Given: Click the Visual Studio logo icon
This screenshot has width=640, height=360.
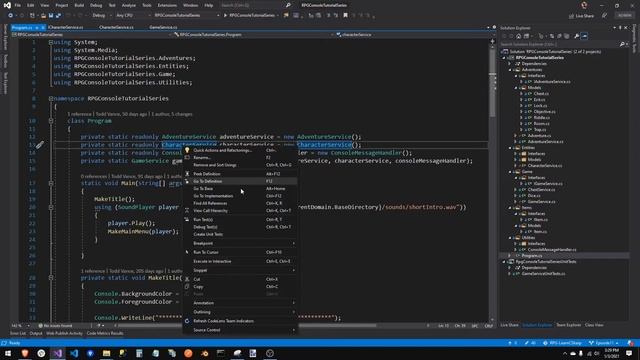Looking at the screenshot, I should click(7, 5).
